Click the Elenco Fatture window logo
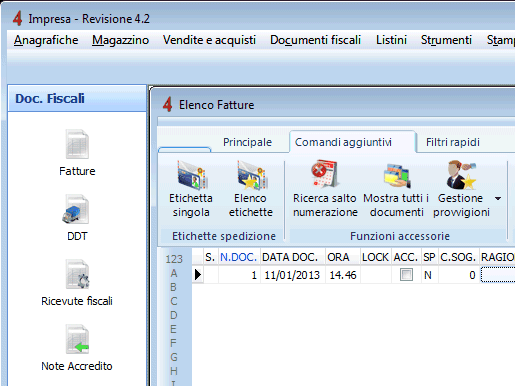 (x=168, y=105)
